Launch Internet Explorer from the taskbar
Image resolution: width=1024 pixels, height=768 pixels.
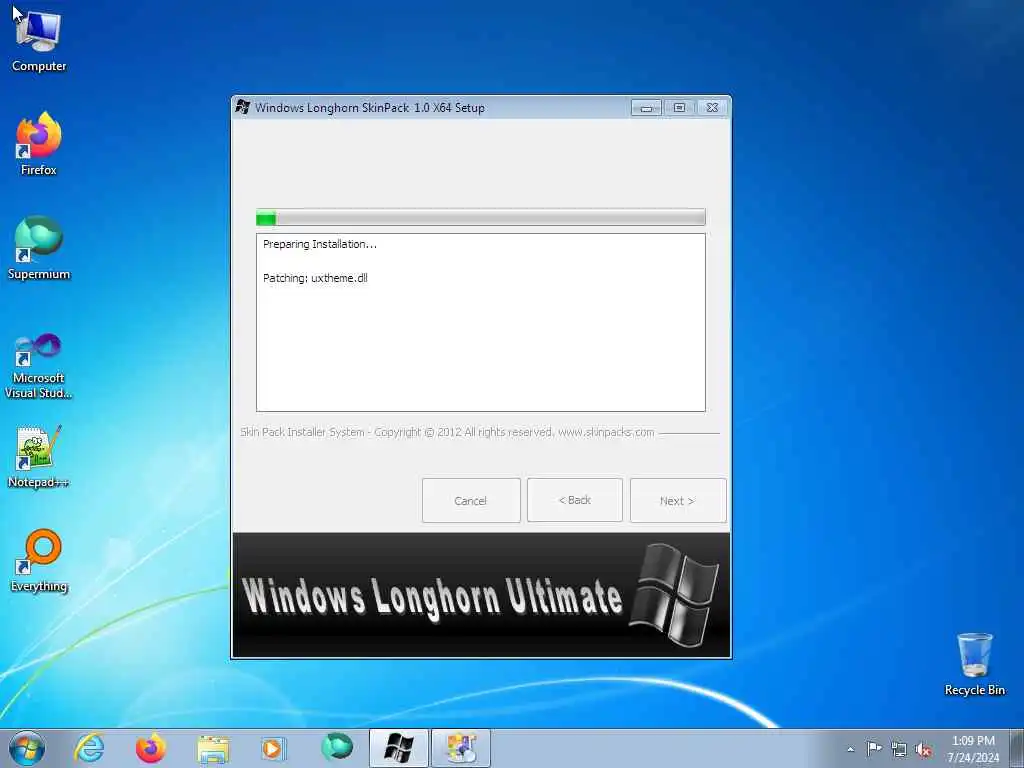click(x=89, y=748)
